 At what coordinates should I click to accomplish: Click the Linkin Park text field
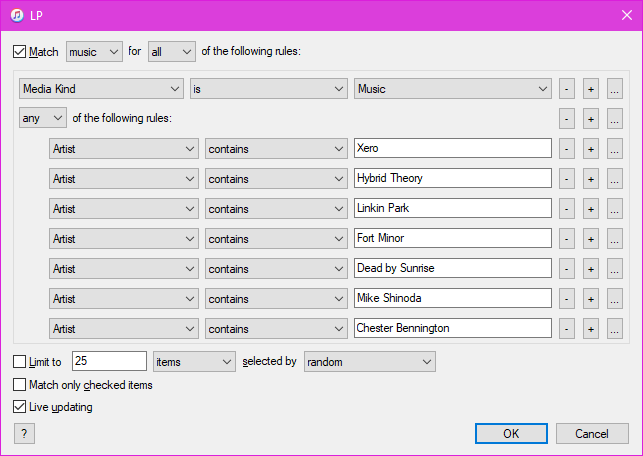453,208
